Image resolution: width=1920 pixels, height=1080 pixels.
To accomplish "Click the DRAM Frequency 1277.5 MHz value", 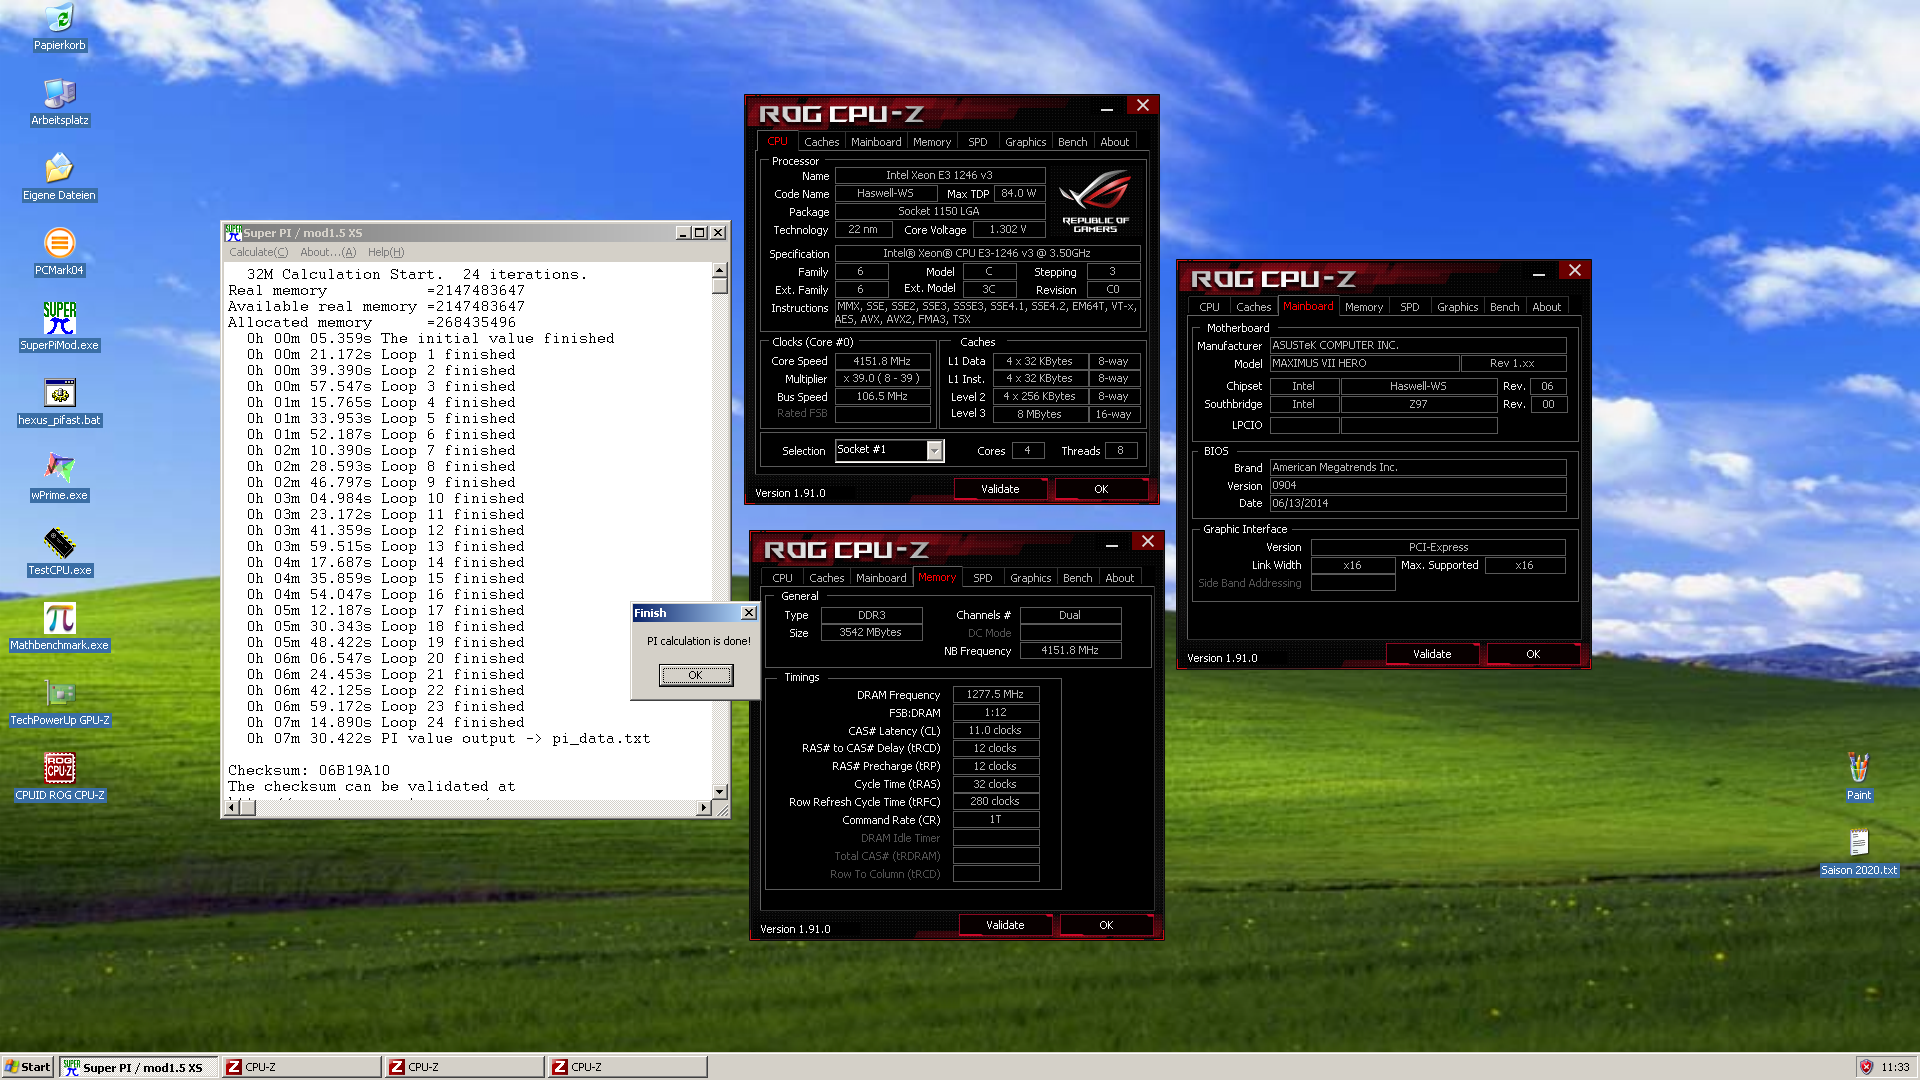I will coord(995,694).
